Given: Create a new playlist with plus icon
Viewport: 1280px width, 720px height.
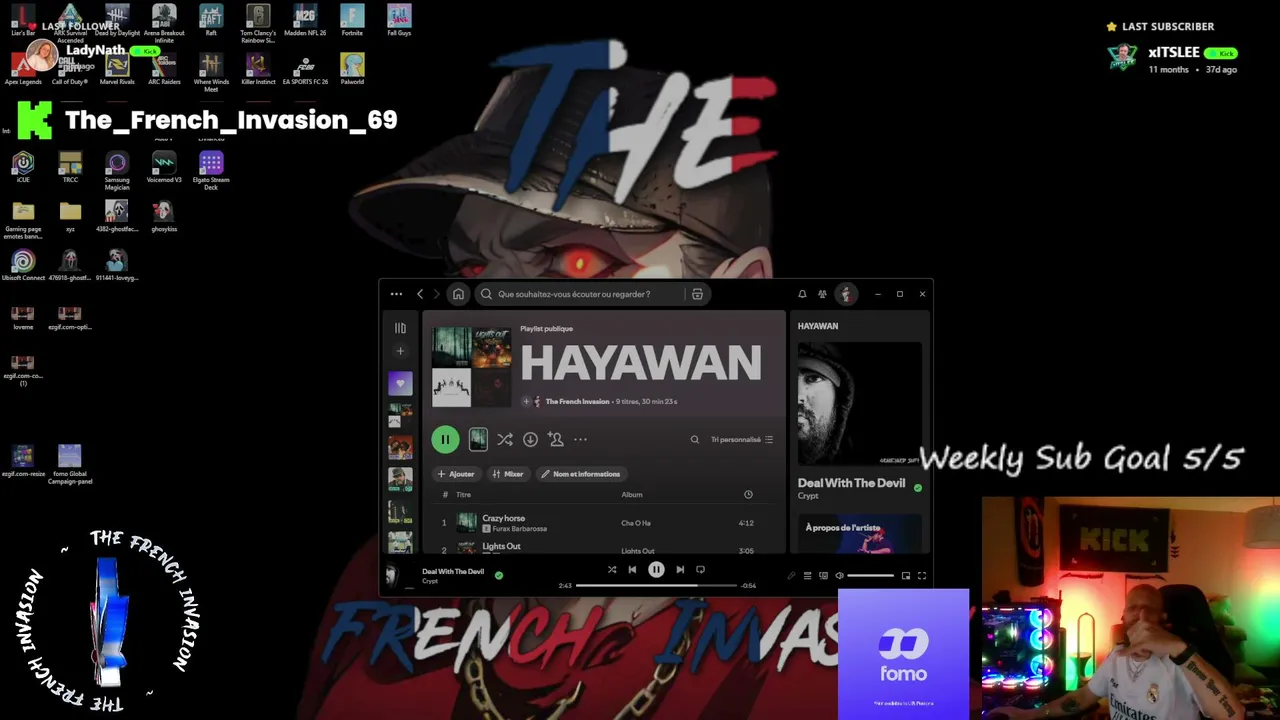Looking at the screenshot, I should pyautogui.click(x=400, y=351).
